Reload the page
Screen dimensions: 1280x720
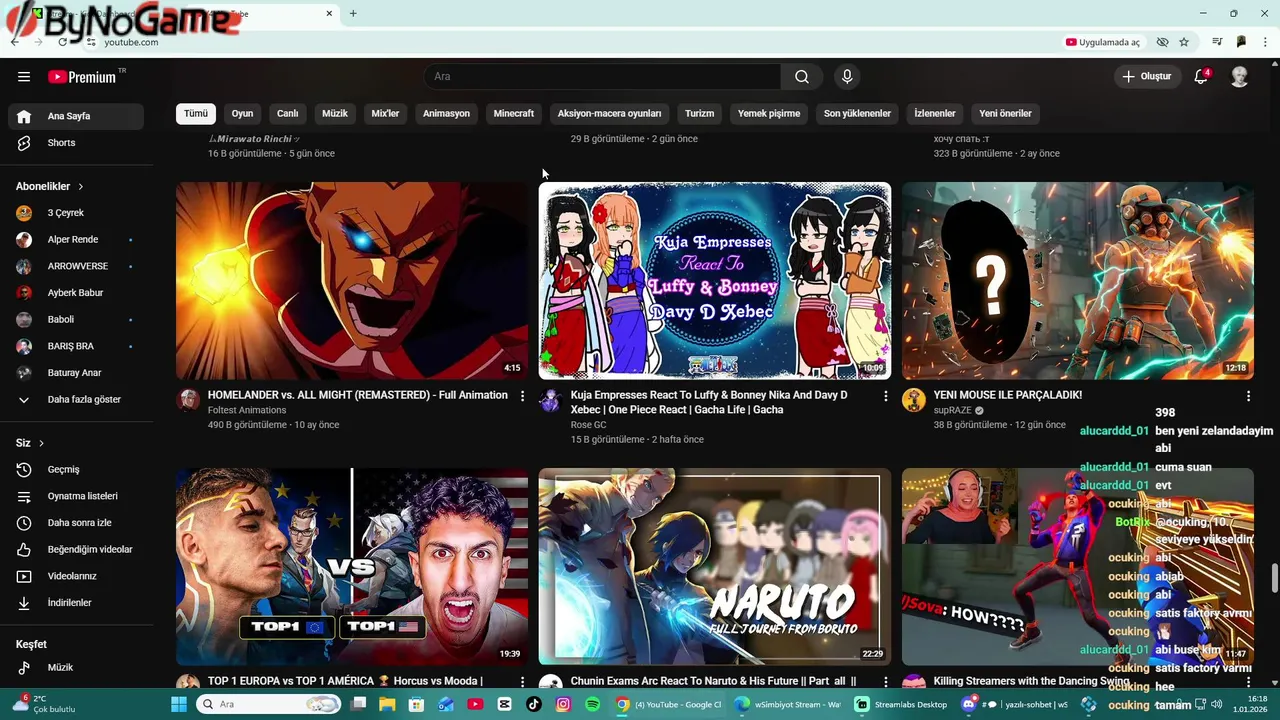[x=62, y=42]
